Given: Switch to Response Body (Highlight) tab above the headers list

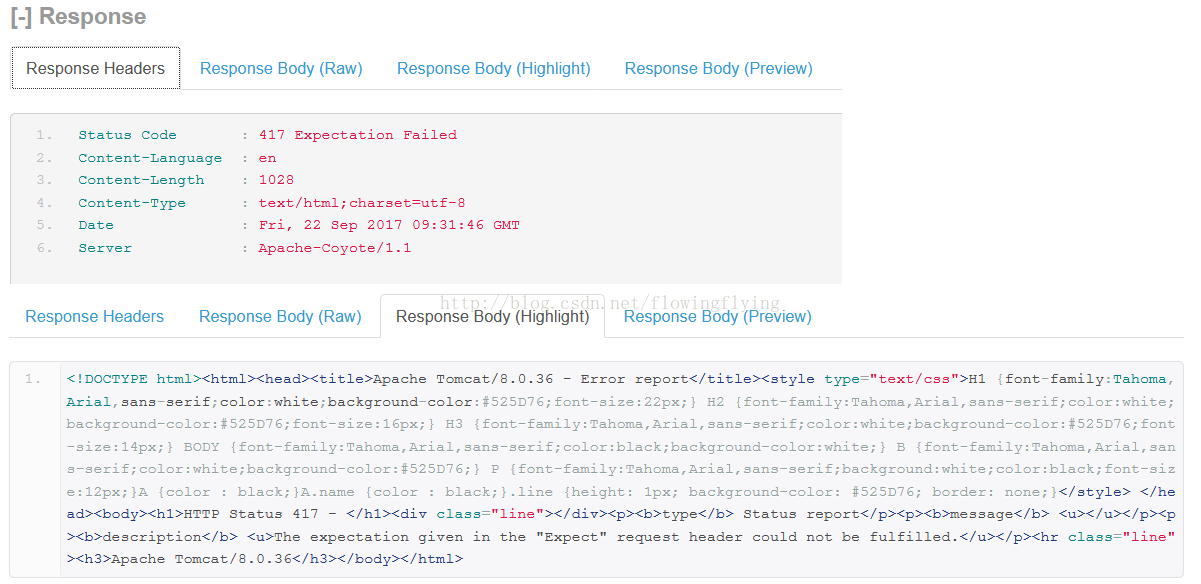Looking at the screenshot, I should tap(494, 68).
